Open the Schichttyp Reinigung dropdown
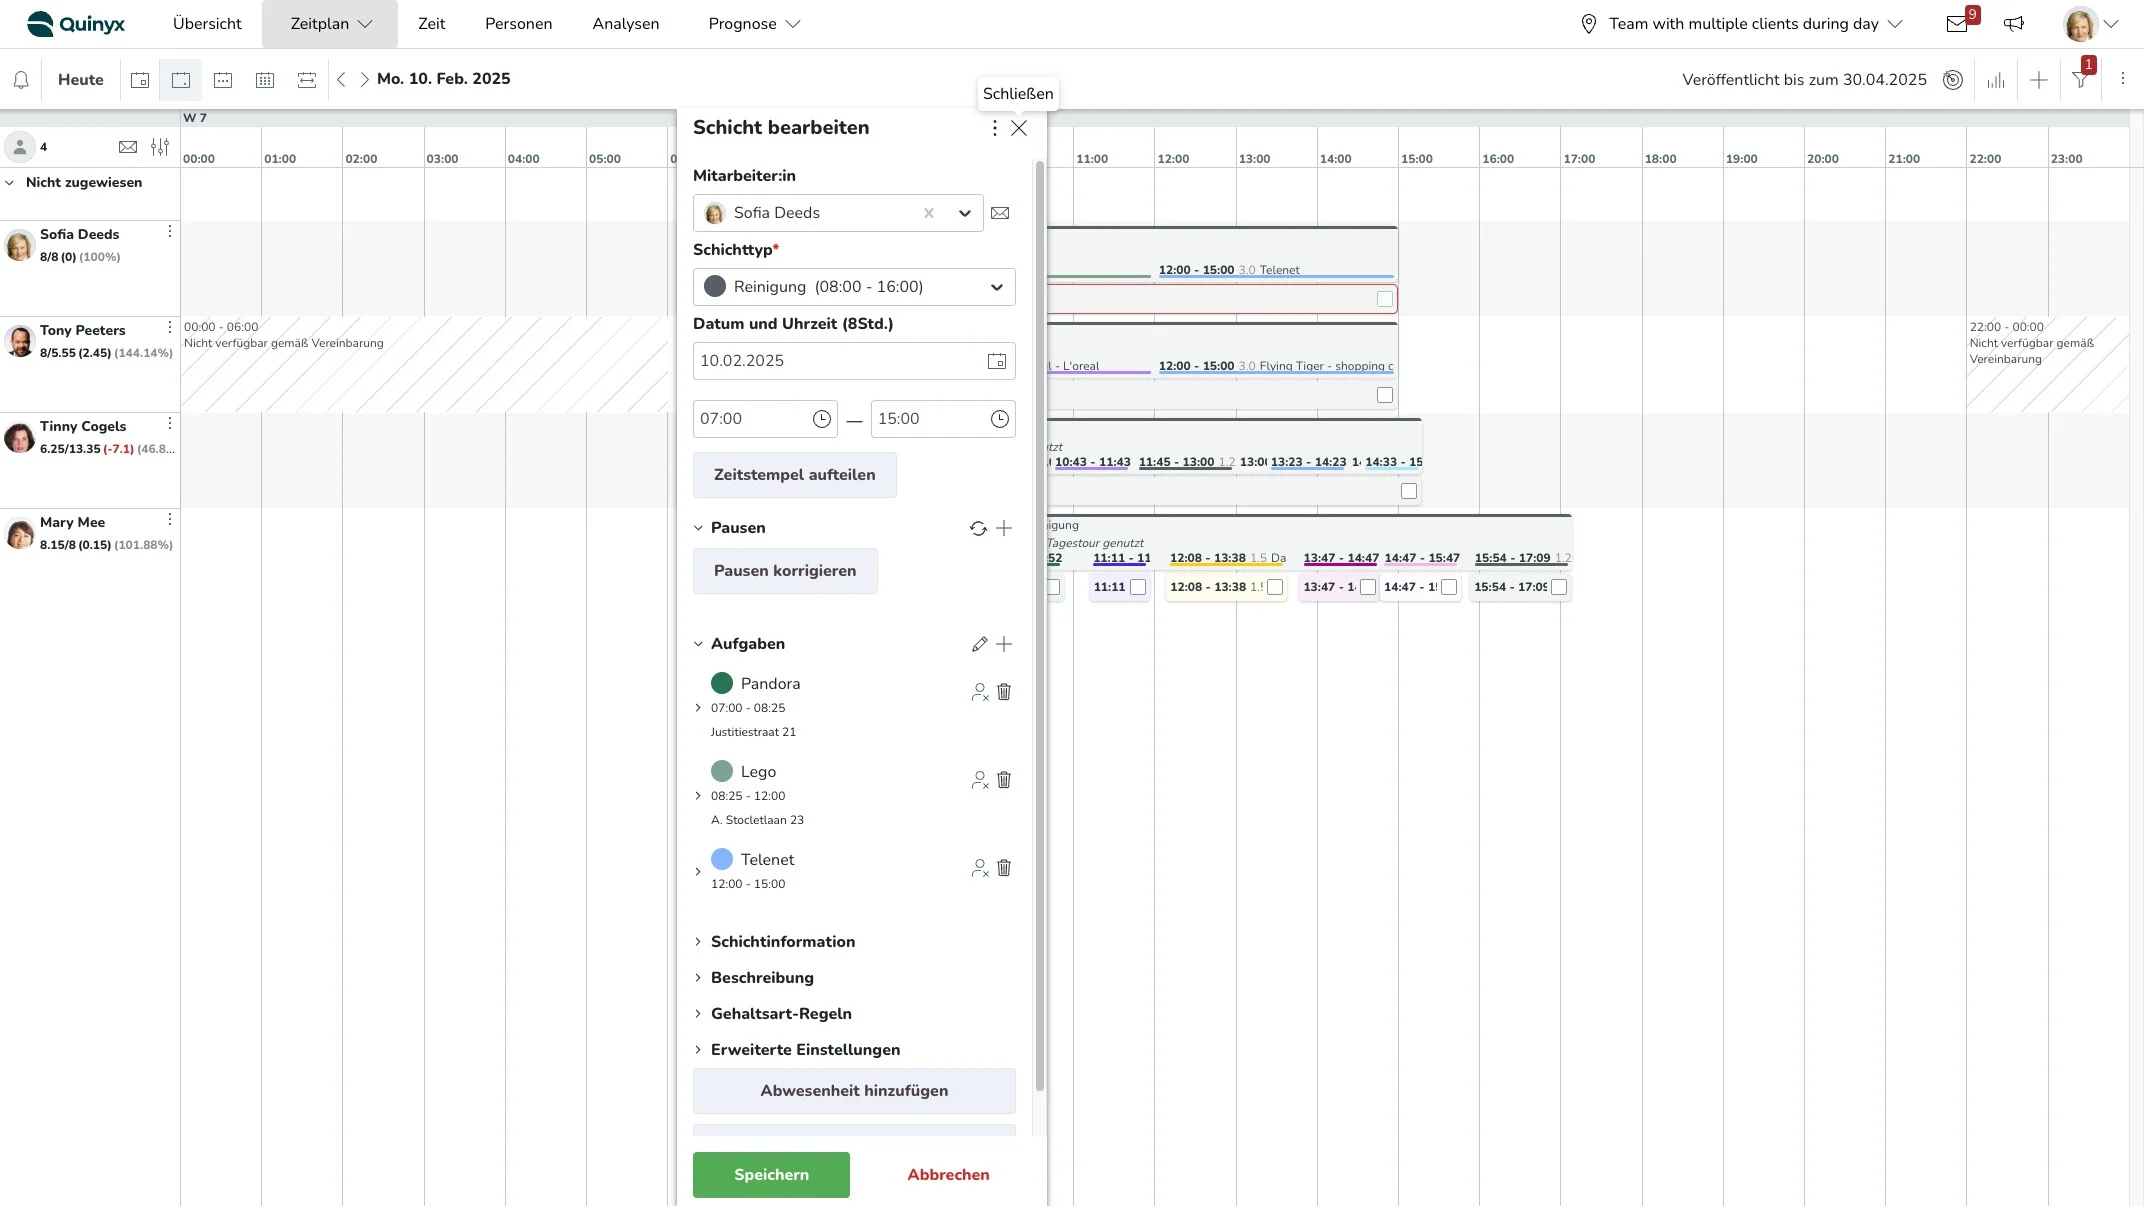 click(853, 287)
